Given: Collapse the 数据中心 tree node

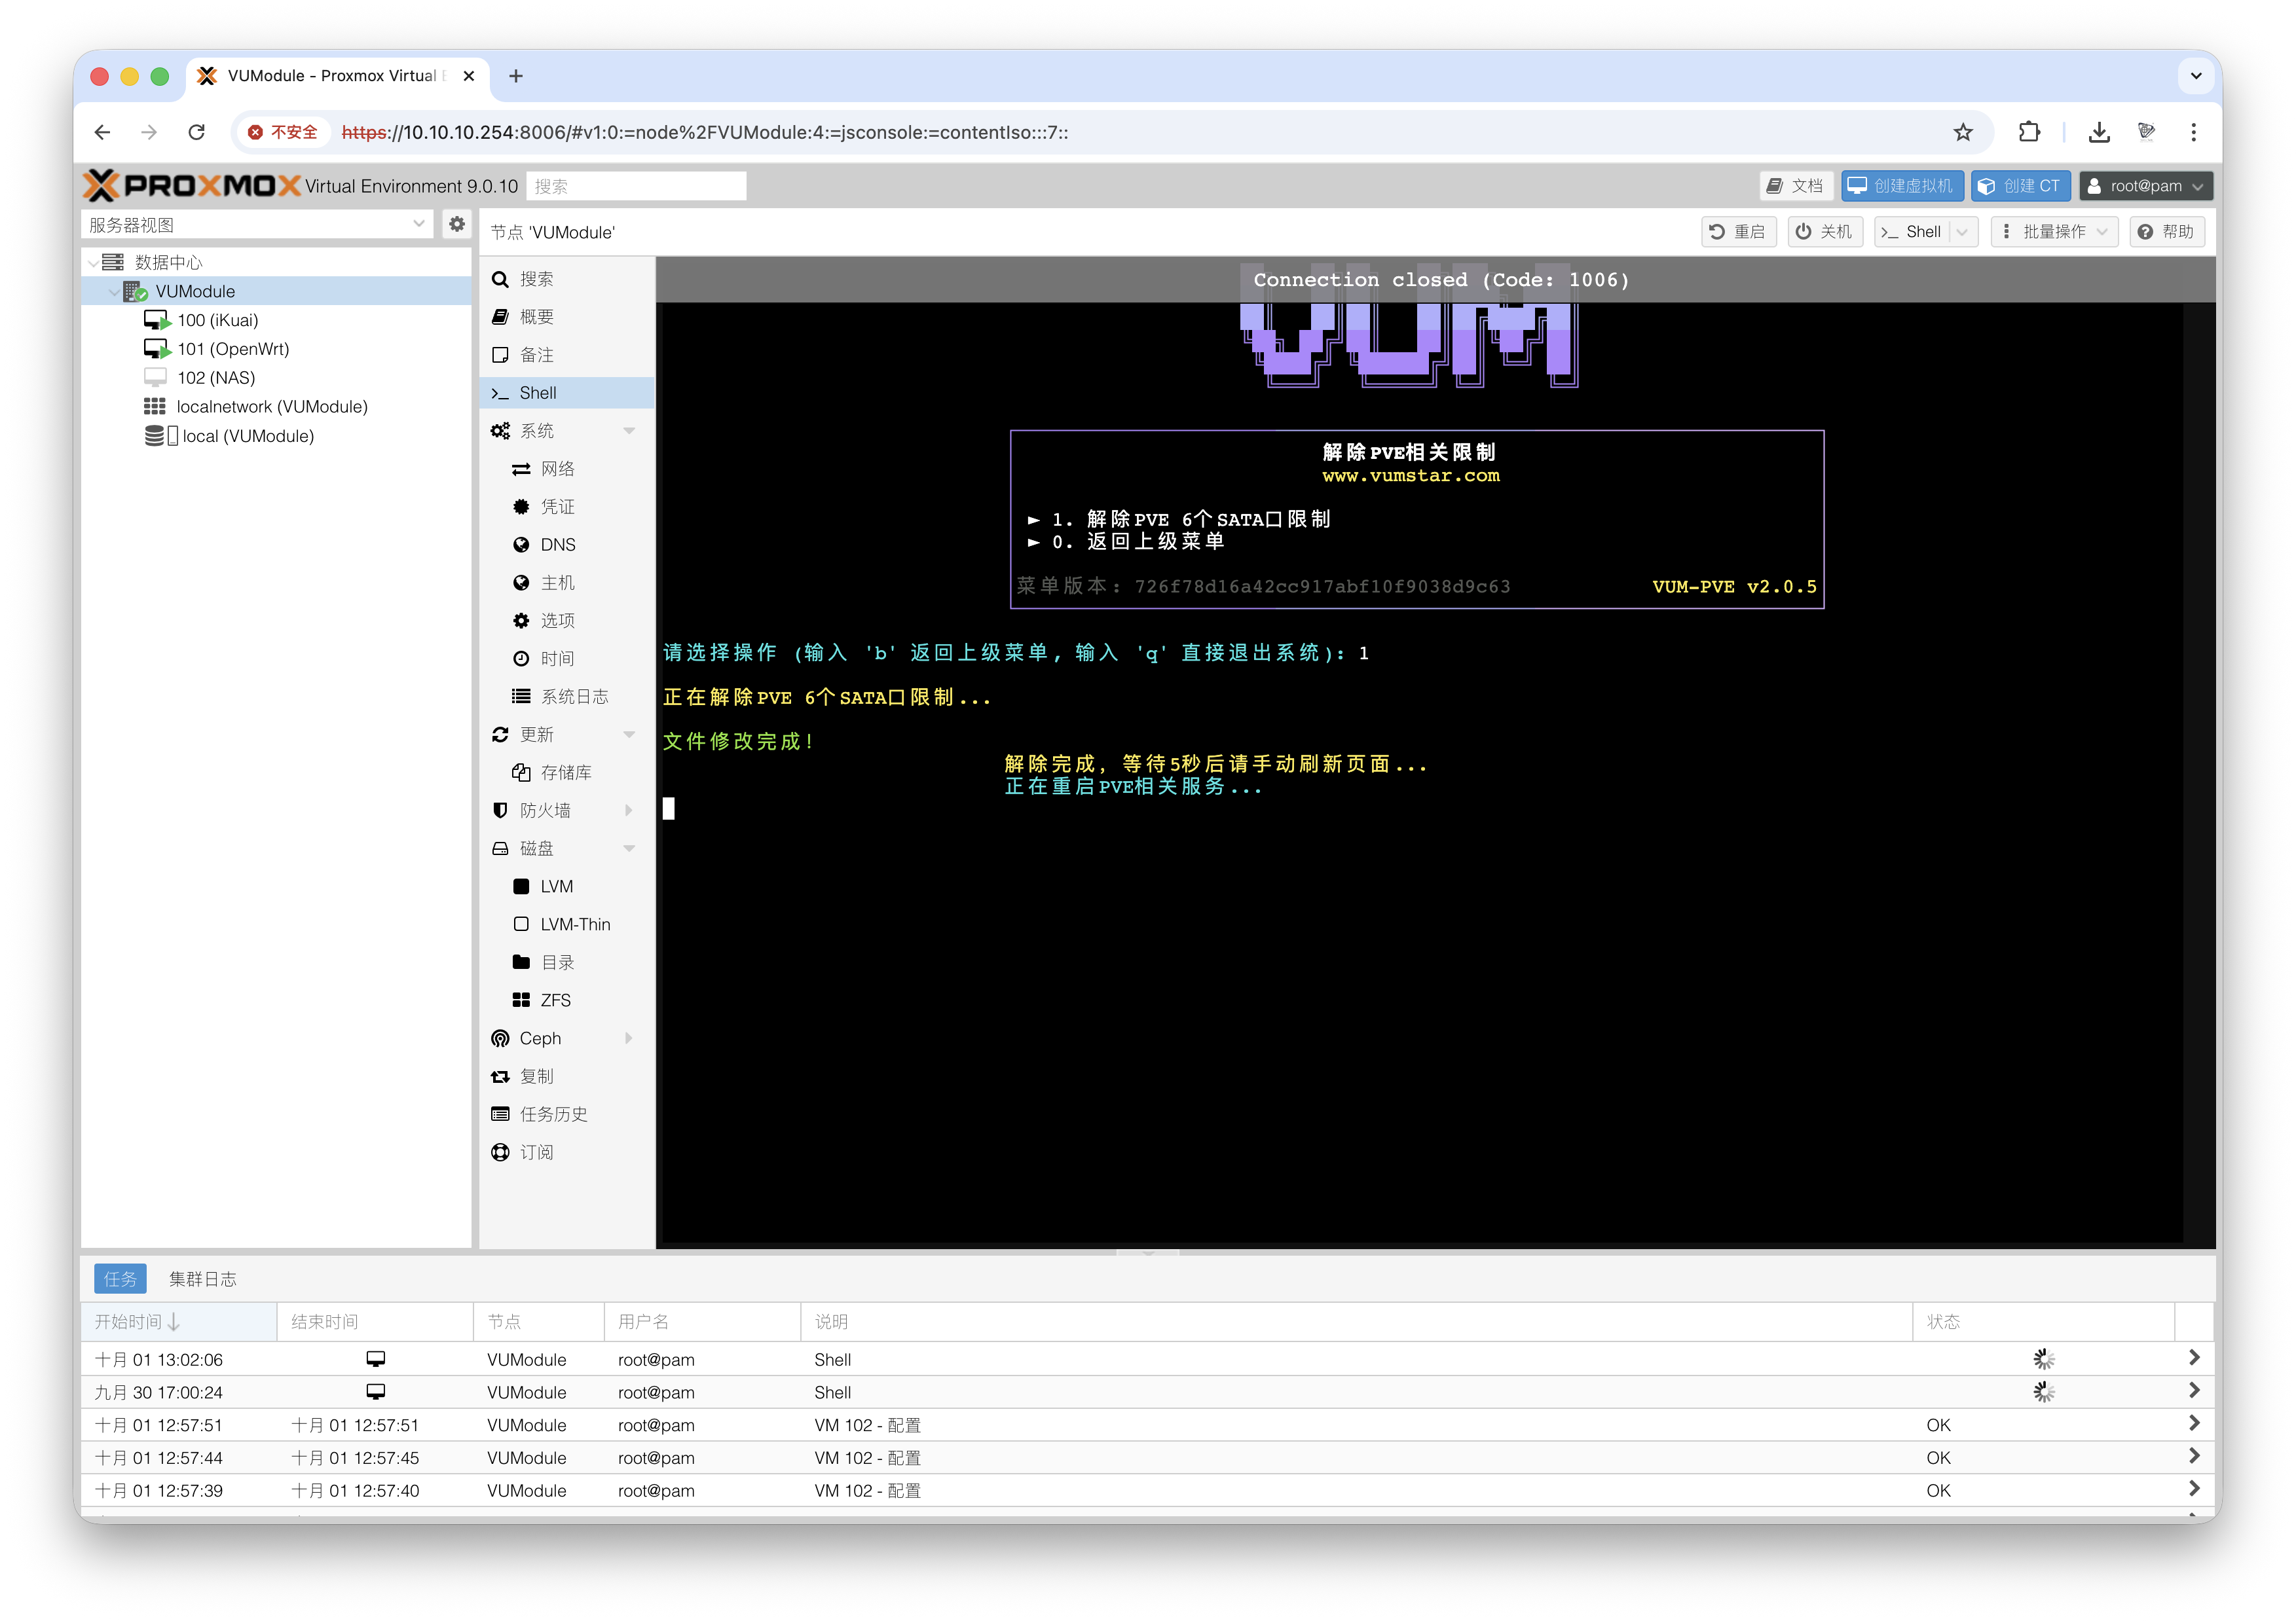Looking at the screenshot, I should click(x=94, y=262).
